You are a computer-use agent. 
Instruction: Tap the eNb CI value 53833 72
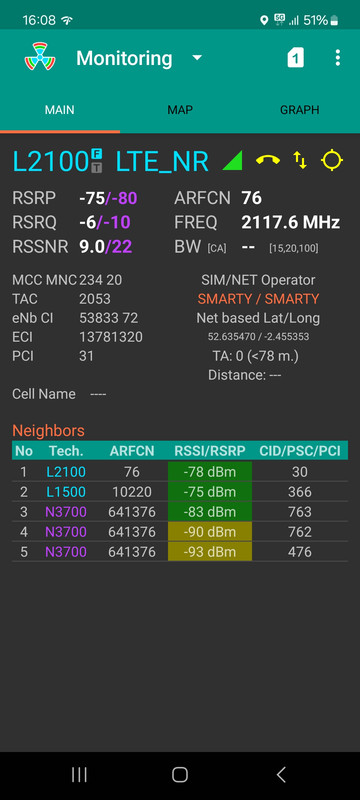109,318
